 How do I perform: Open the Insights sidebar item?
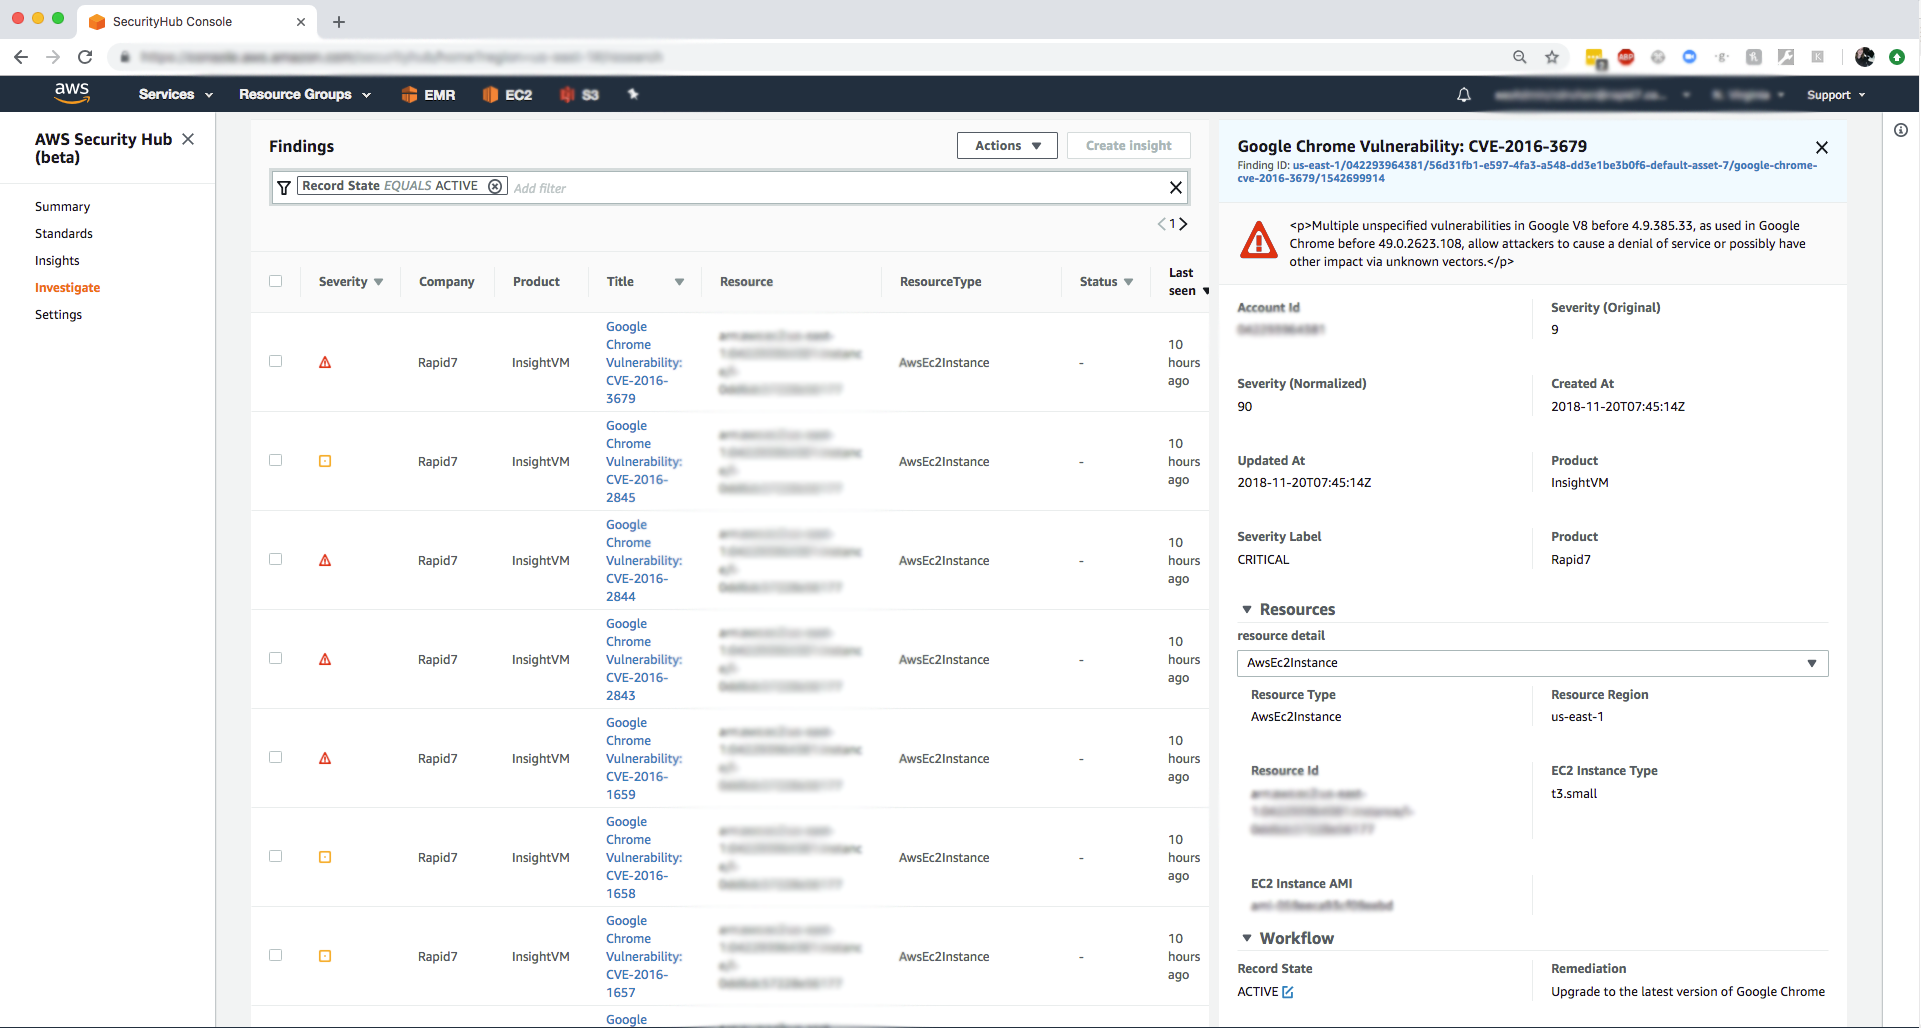57,261
